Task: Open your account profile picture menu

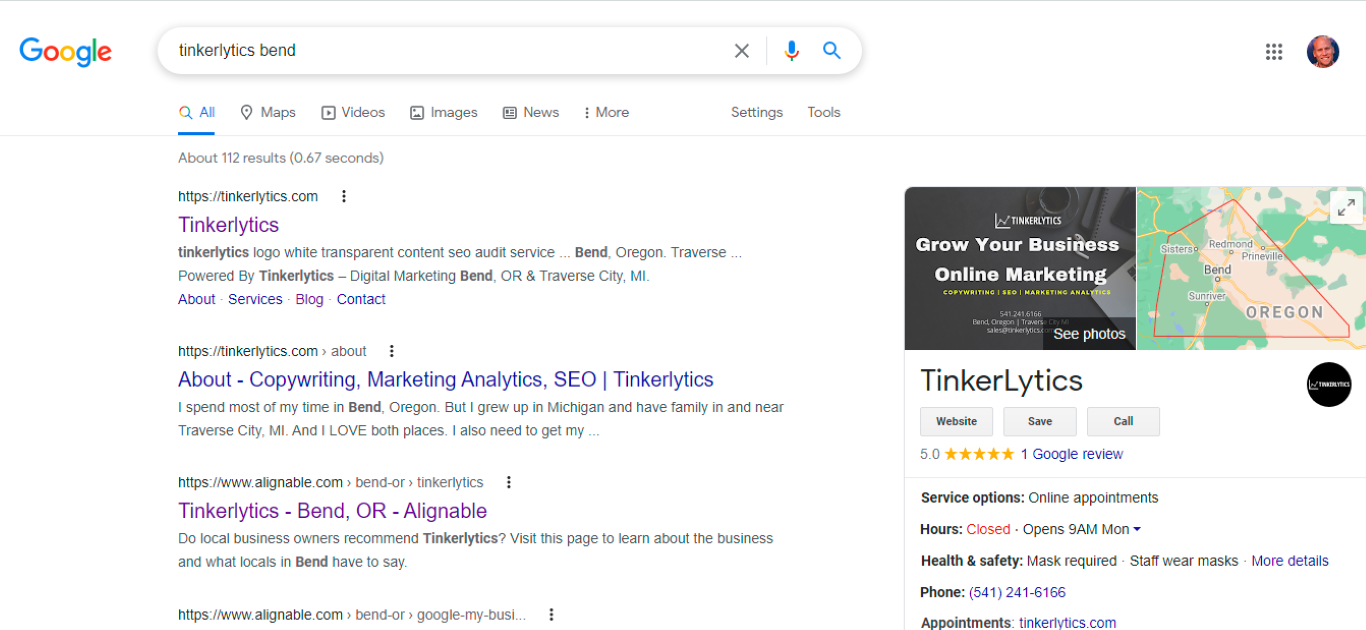Action: point(1323,50)
